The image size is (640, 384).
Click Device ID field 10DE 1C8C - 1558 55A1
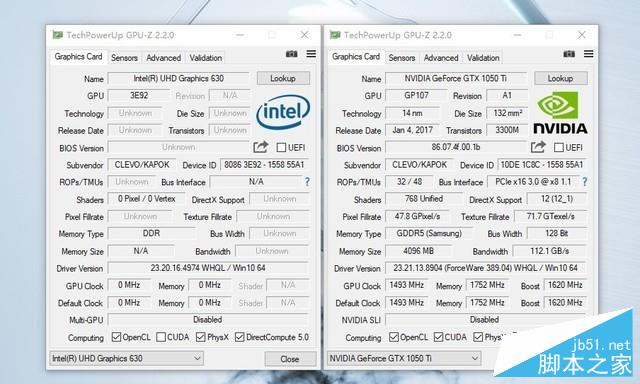click(x=542, y=164)
